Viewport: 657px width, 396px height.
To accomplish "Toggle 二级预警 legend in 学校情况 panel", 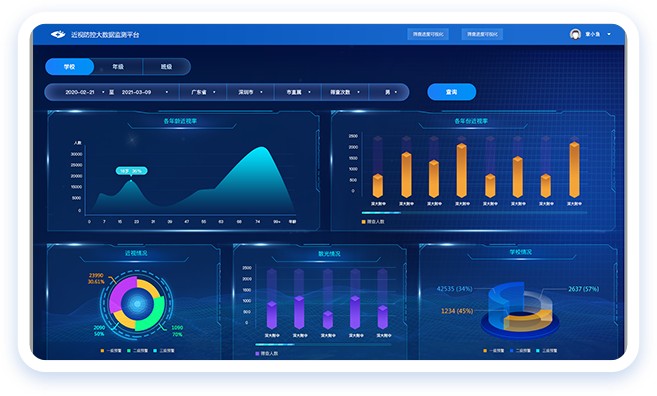I will point(520,351).
